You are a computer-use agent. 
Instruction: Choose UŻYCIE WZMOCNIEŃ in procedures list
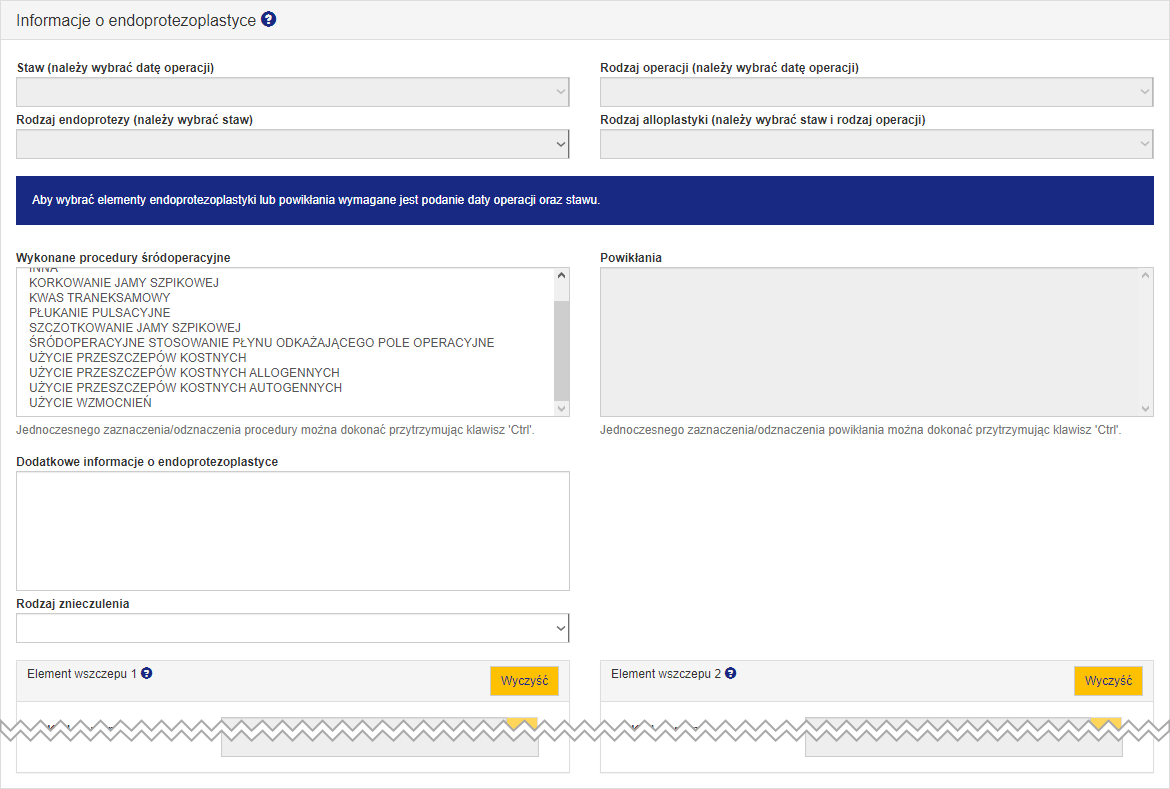90,403
